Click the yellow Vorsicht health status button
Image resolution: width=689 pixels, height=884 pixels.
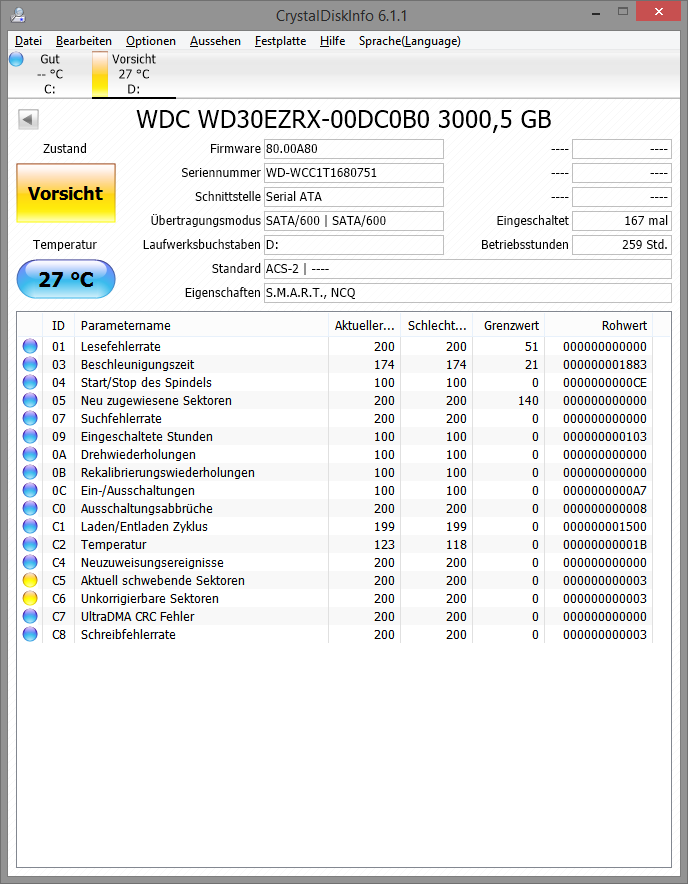tap(66, 193)
